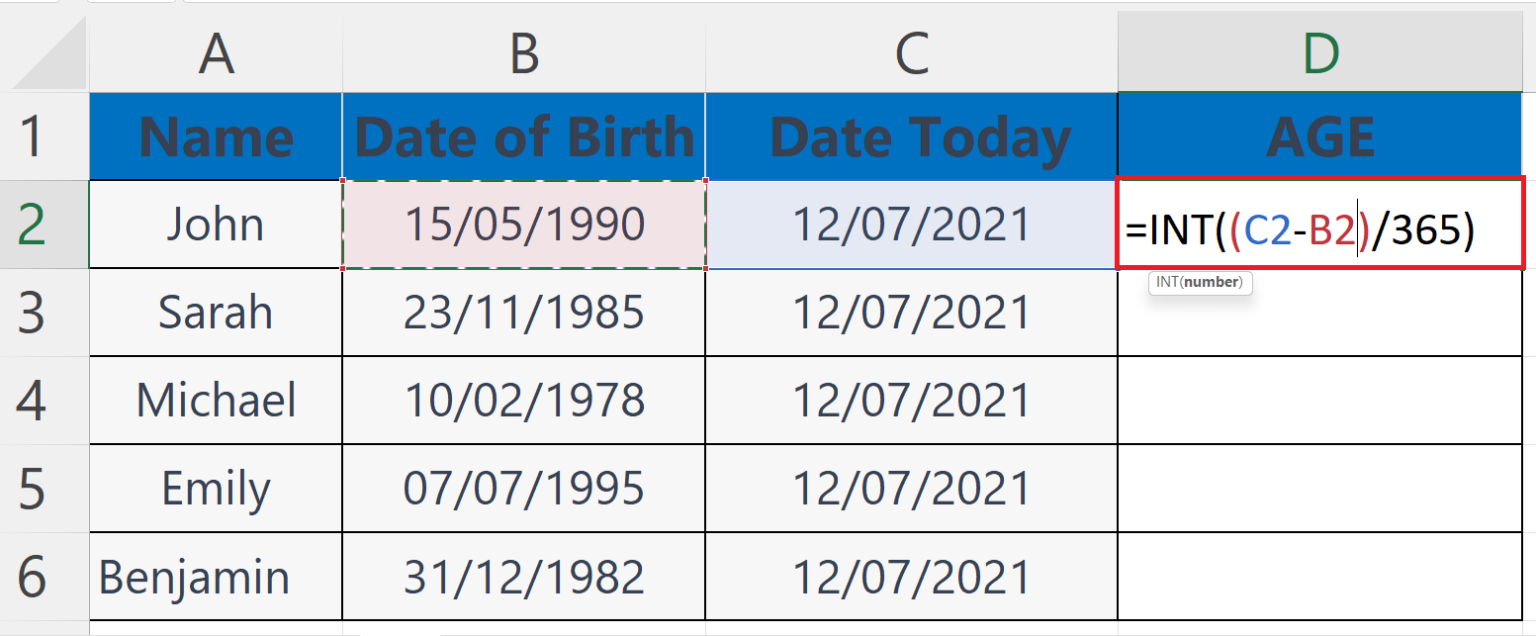Click the AGE header cell
Image resolution: width=1536 pixels, height=636 pixels.
1320,135
